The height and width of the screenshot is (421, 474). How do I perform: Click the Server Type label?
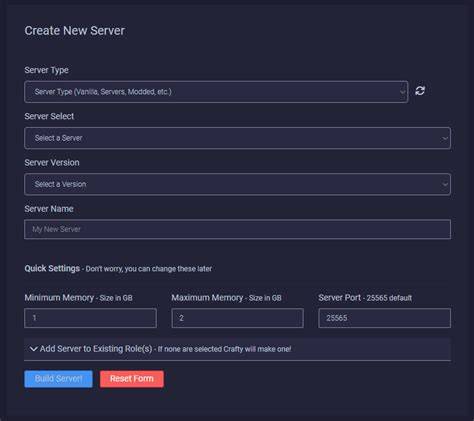[46, 70]
